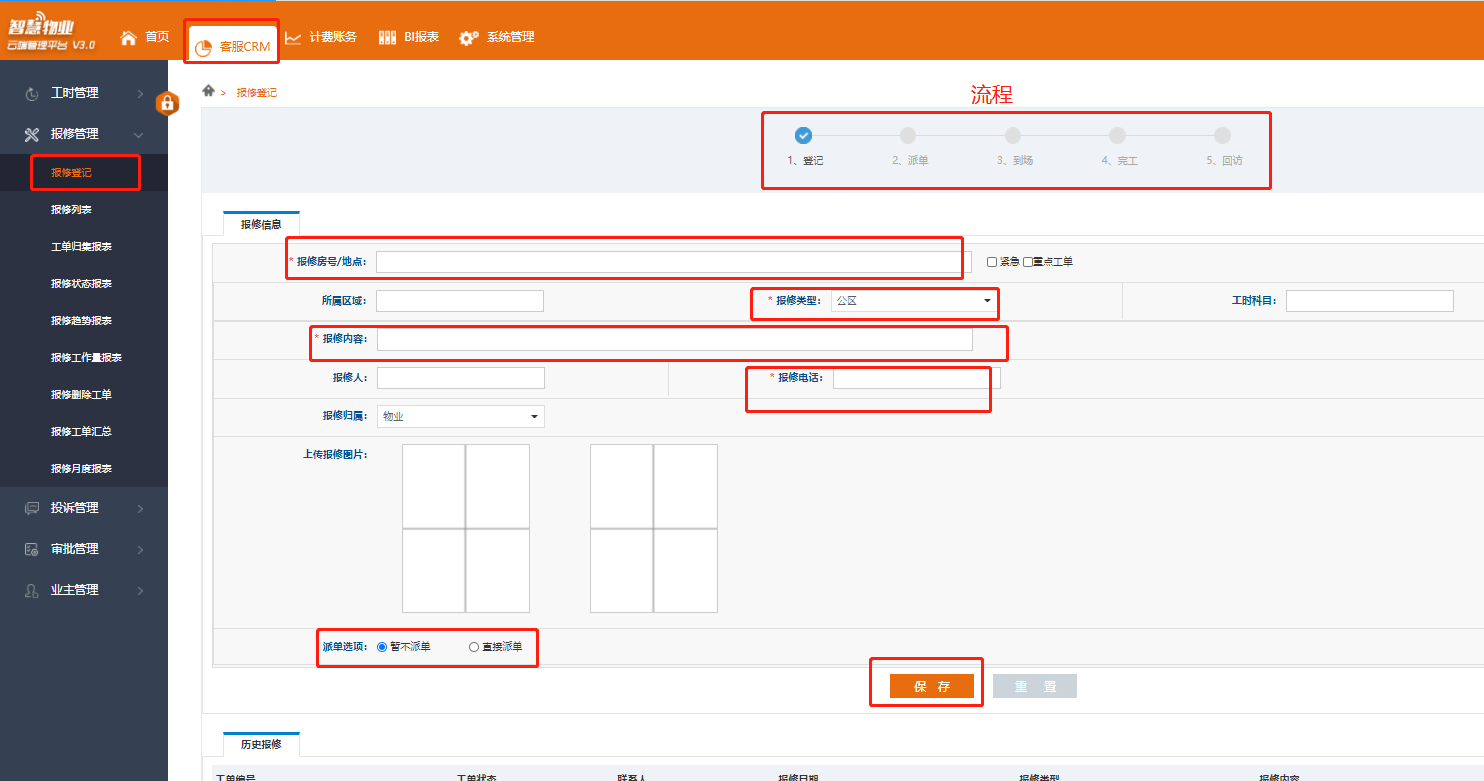This screenshot has width=1484, height=781.
Task: Click the 工时科目 input field
Action: (1370, 301)
